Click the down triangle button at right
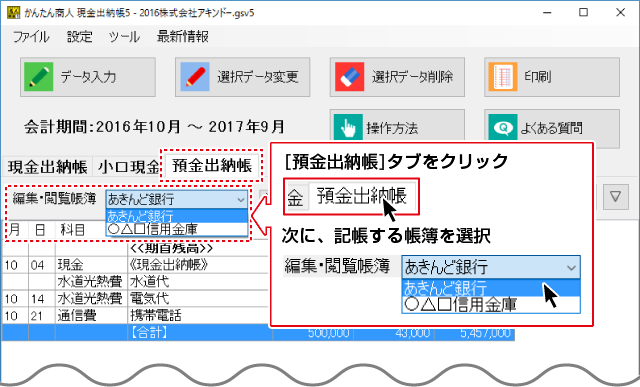The image size is (640, 387). coord(616,197)
